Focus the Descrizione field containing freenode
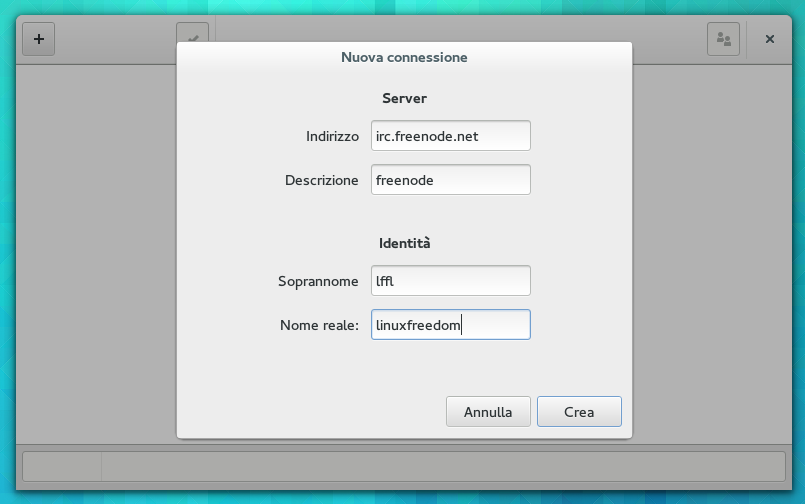The width and height of the screenshot is (805, 504). click(451, 180)
